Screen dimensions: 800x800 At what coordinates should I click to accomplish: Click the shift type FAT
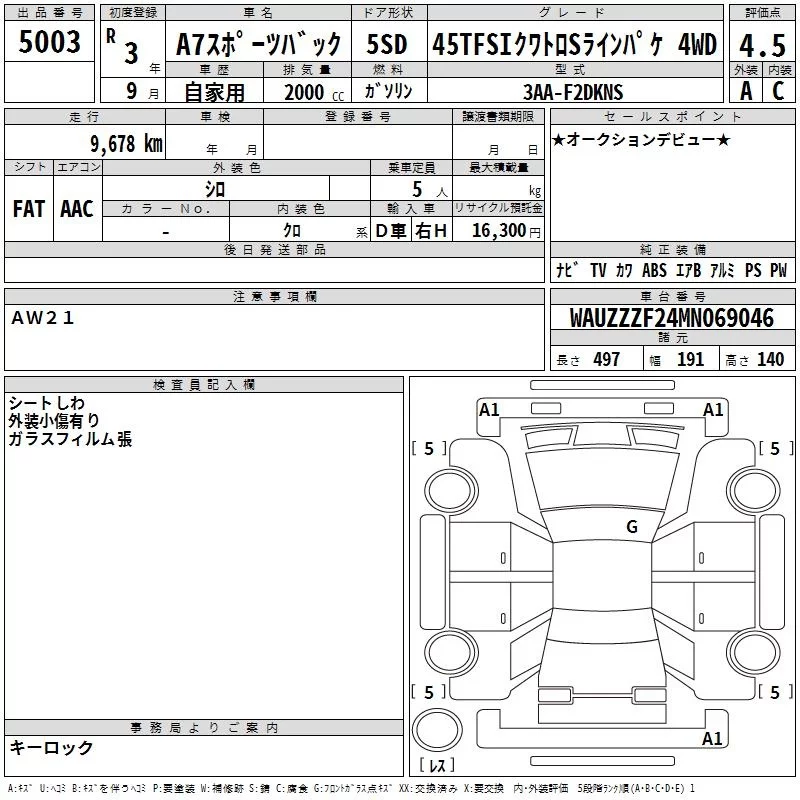point(29,209)
